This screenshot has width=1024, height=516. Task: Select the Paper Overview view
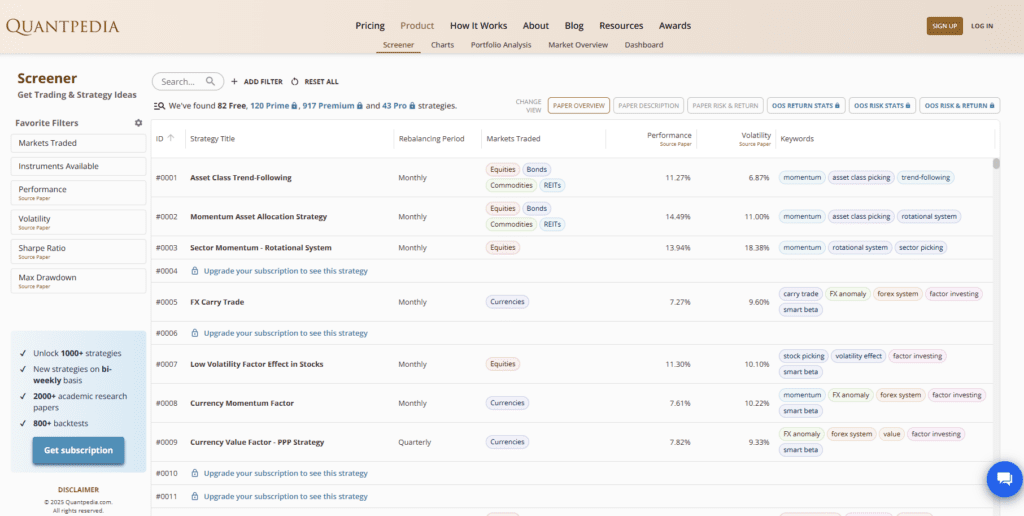click(579, 105)
